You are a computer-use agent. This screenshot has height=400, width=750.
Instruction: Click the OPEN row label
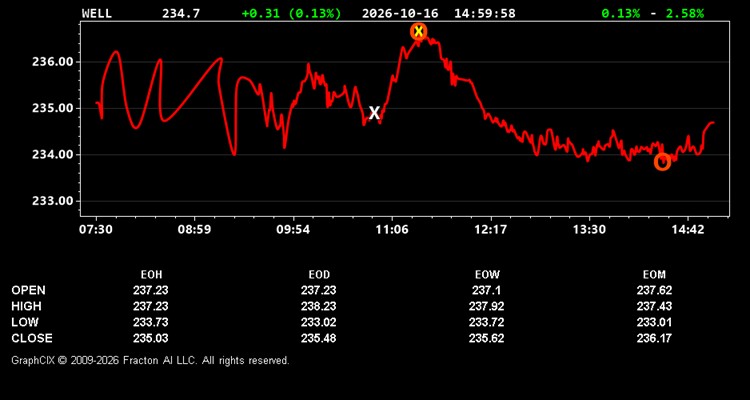(x=29, y=290)
